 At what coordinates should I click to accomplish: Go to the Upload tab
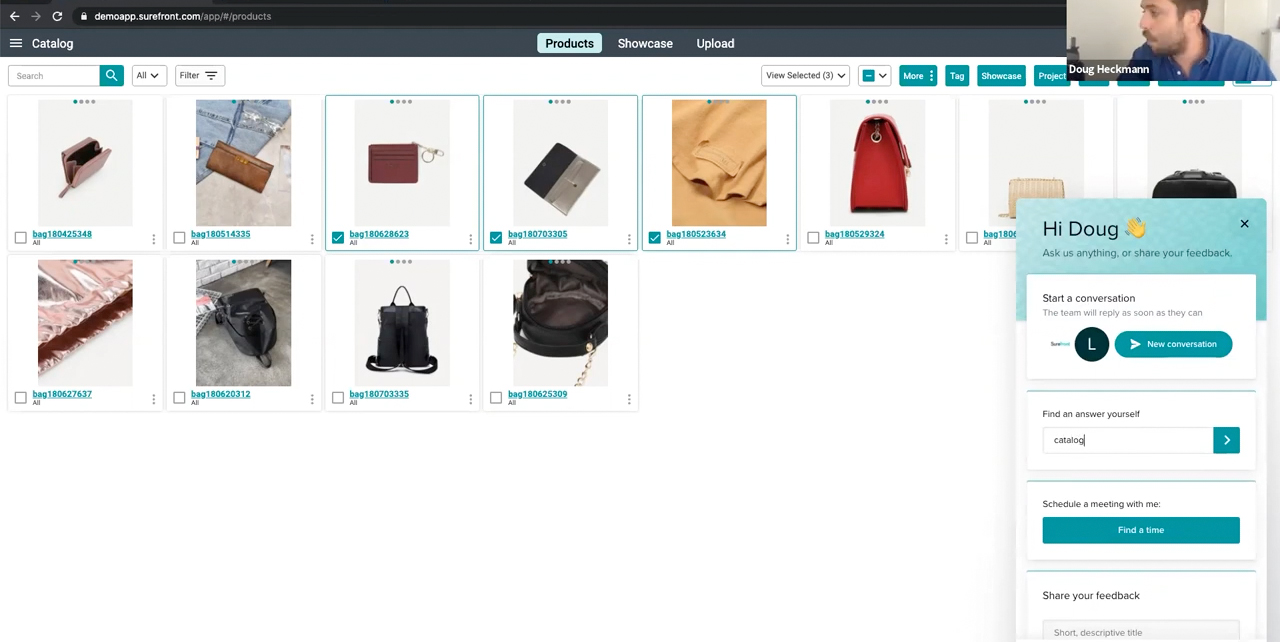(x=715, y=43)
